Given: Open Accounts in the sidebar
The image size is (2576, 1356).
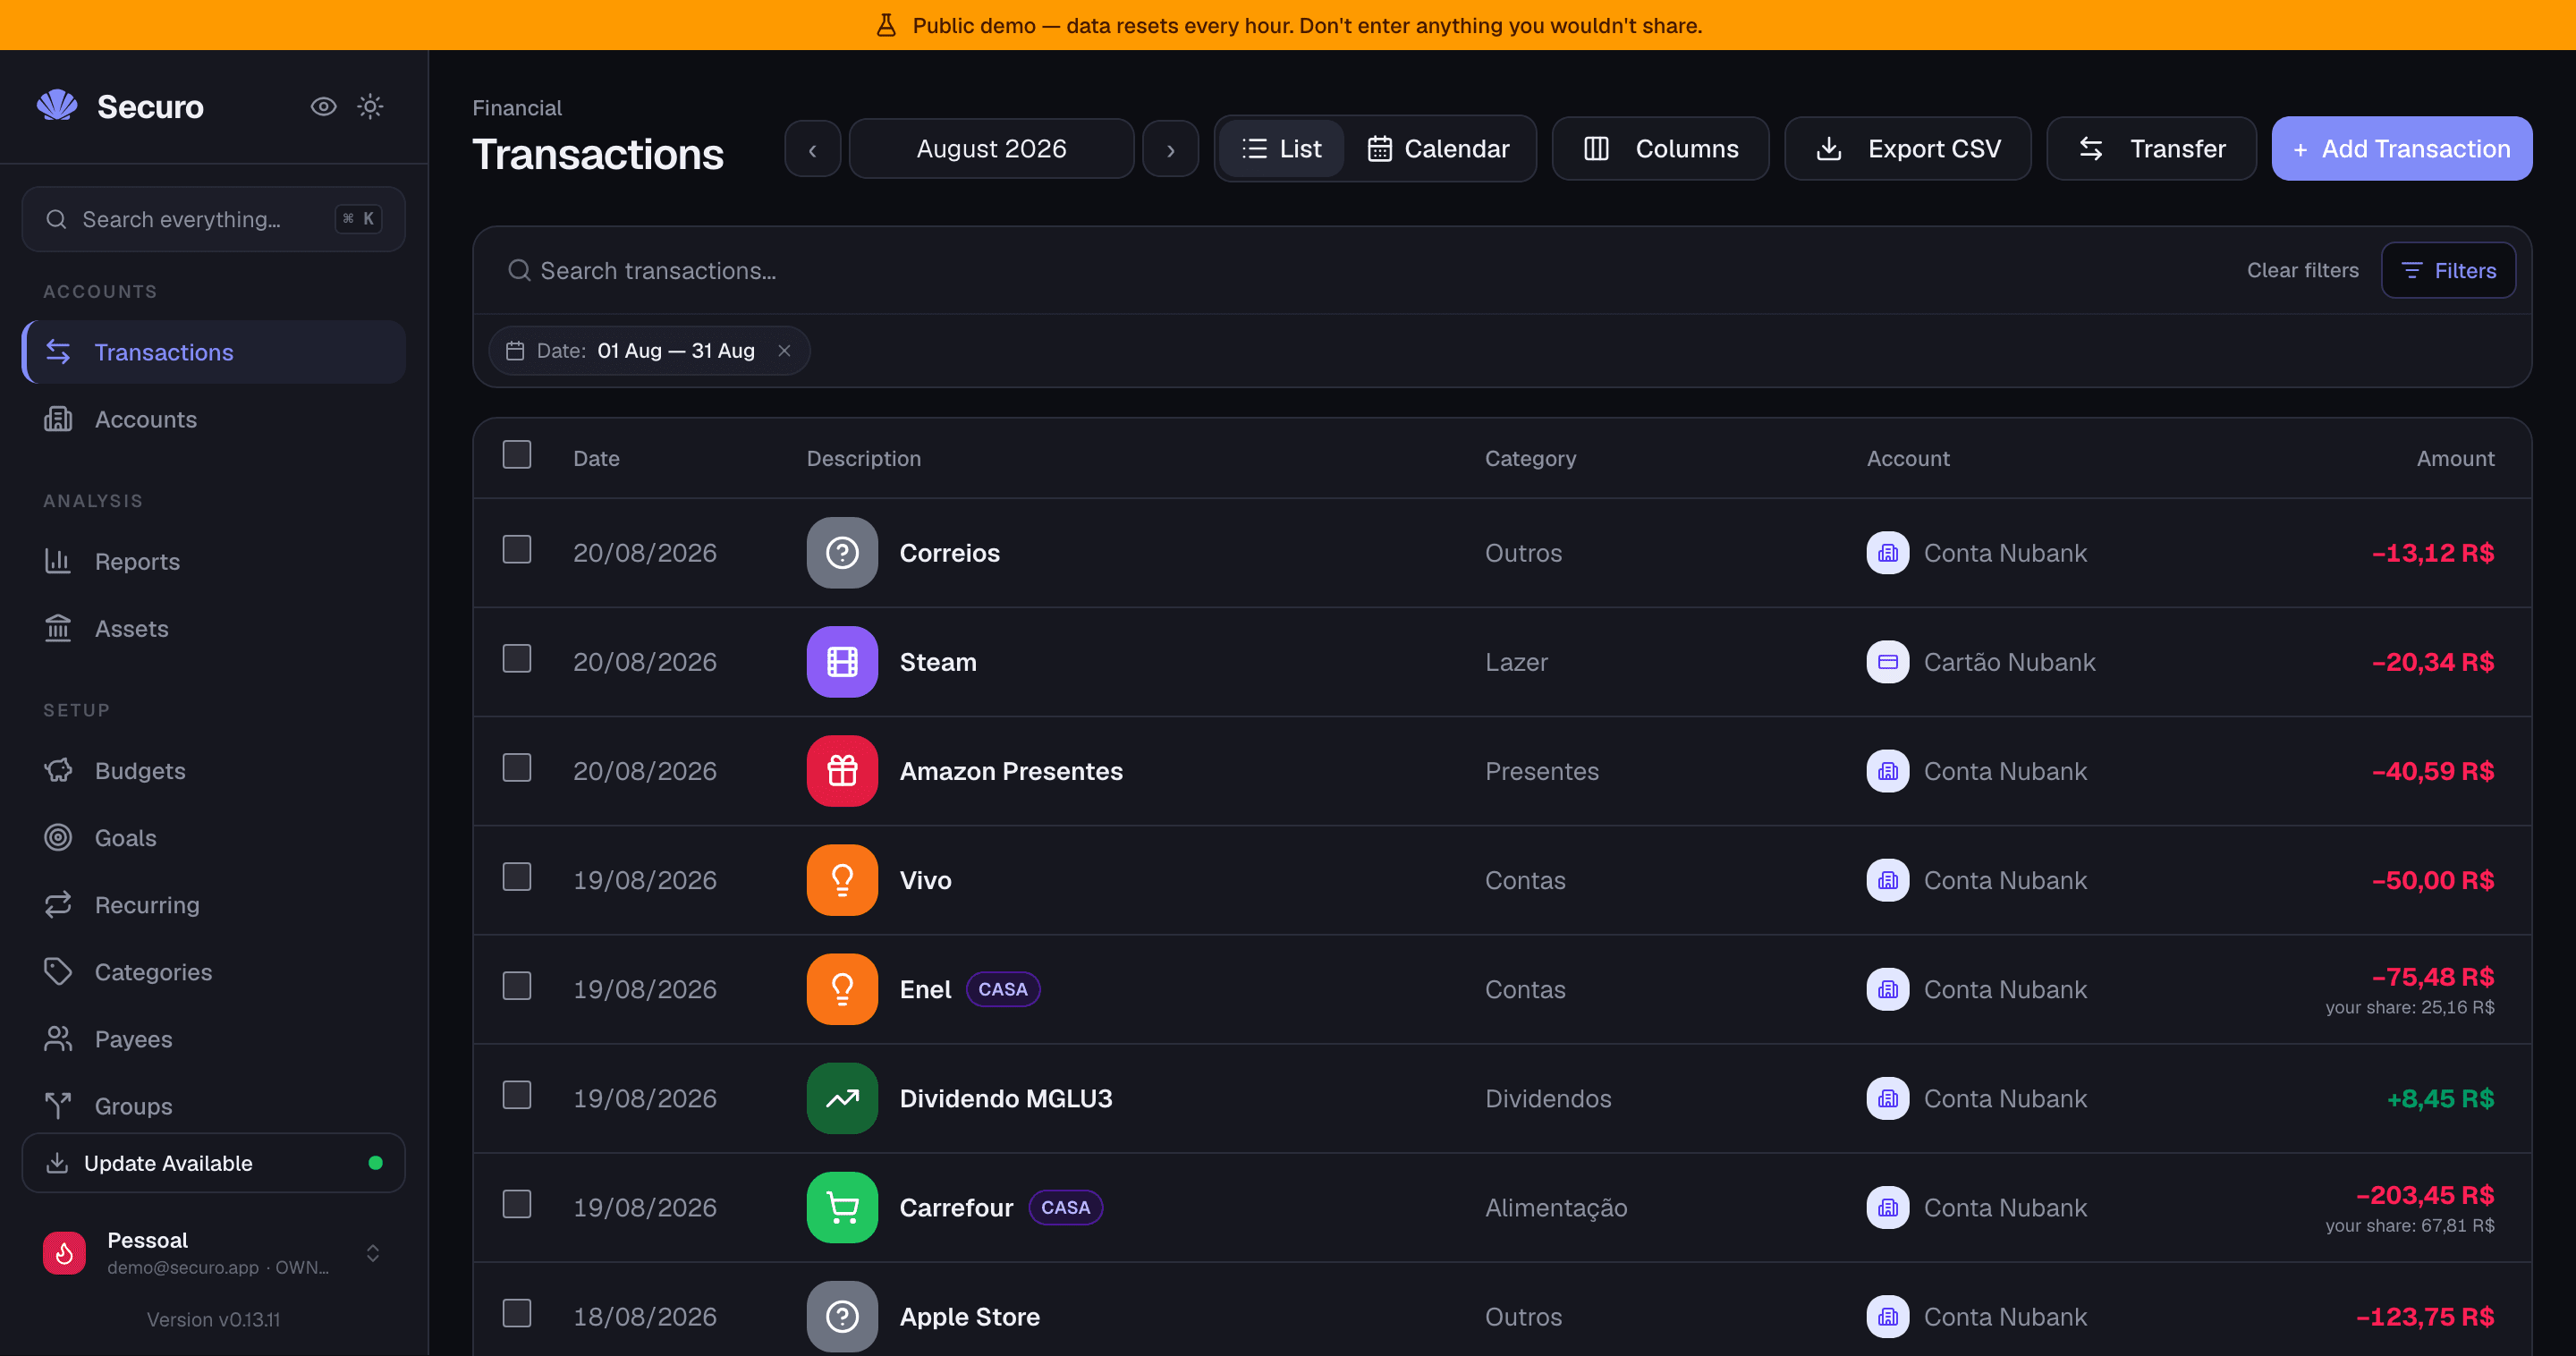Looking at the screenshot, I should (213, 419).
